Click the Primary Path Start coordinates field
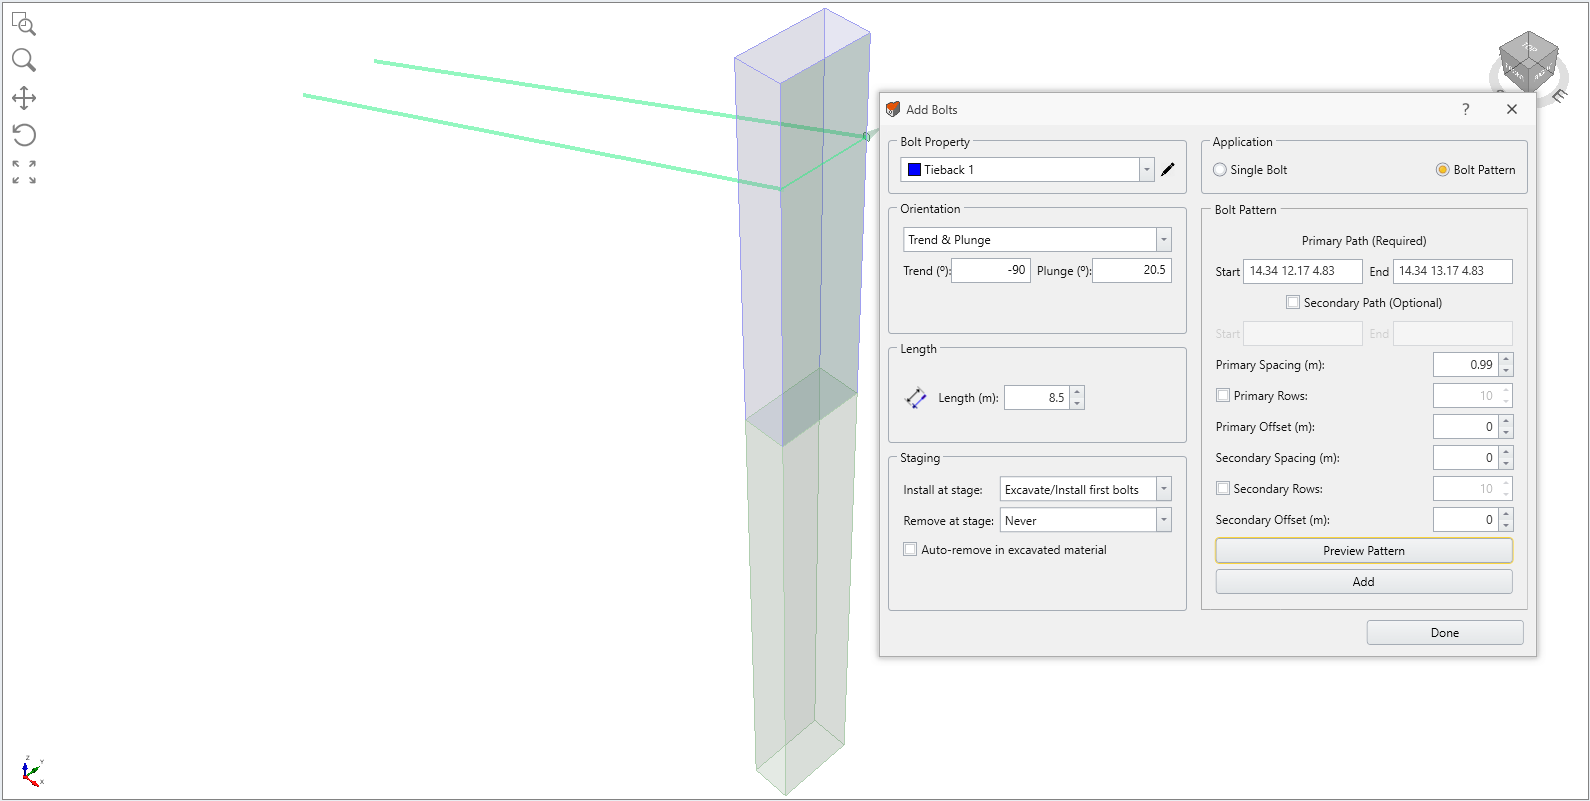Viewport: 1590px width, 801px height. click(x=1302, y=271)
